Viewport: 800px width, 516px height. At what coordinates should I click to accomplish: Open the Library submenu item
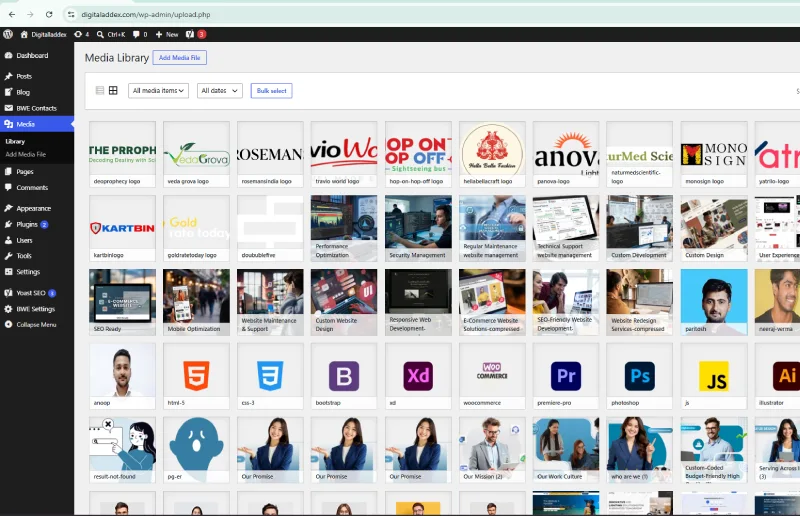[15, 141]
